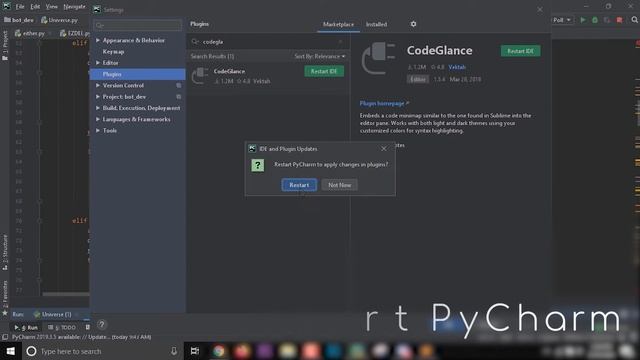This screenshot has width=640, height=360.
Task: Select the CodeGlance search result row
Action: (x=268, y=76)
